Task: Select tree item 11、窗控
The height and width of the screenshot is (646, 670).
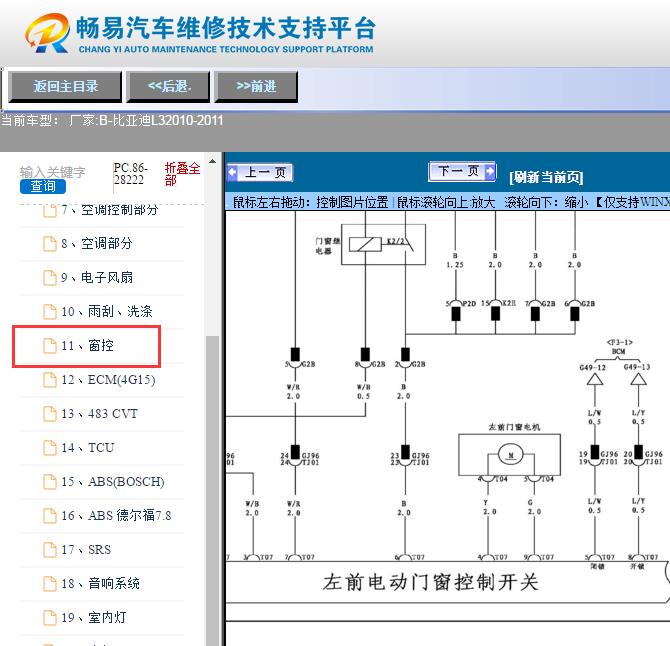Action: pos(87,346)
